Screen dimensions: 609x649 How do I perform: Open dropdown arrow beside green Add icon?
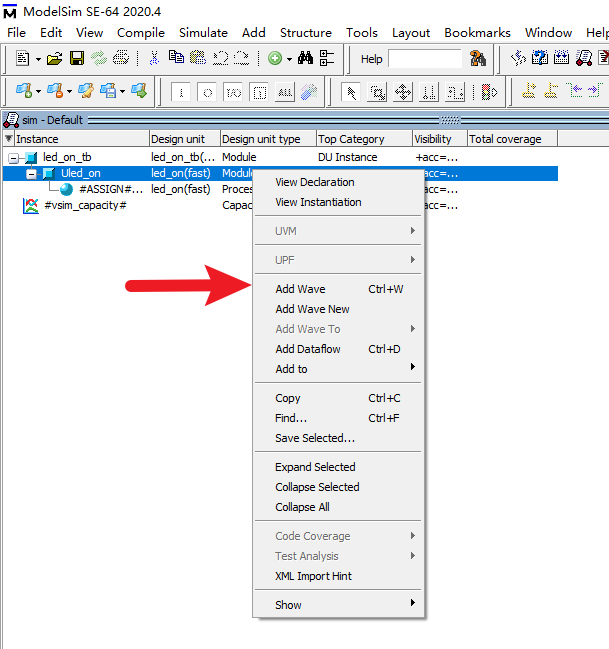click(289, 59)
